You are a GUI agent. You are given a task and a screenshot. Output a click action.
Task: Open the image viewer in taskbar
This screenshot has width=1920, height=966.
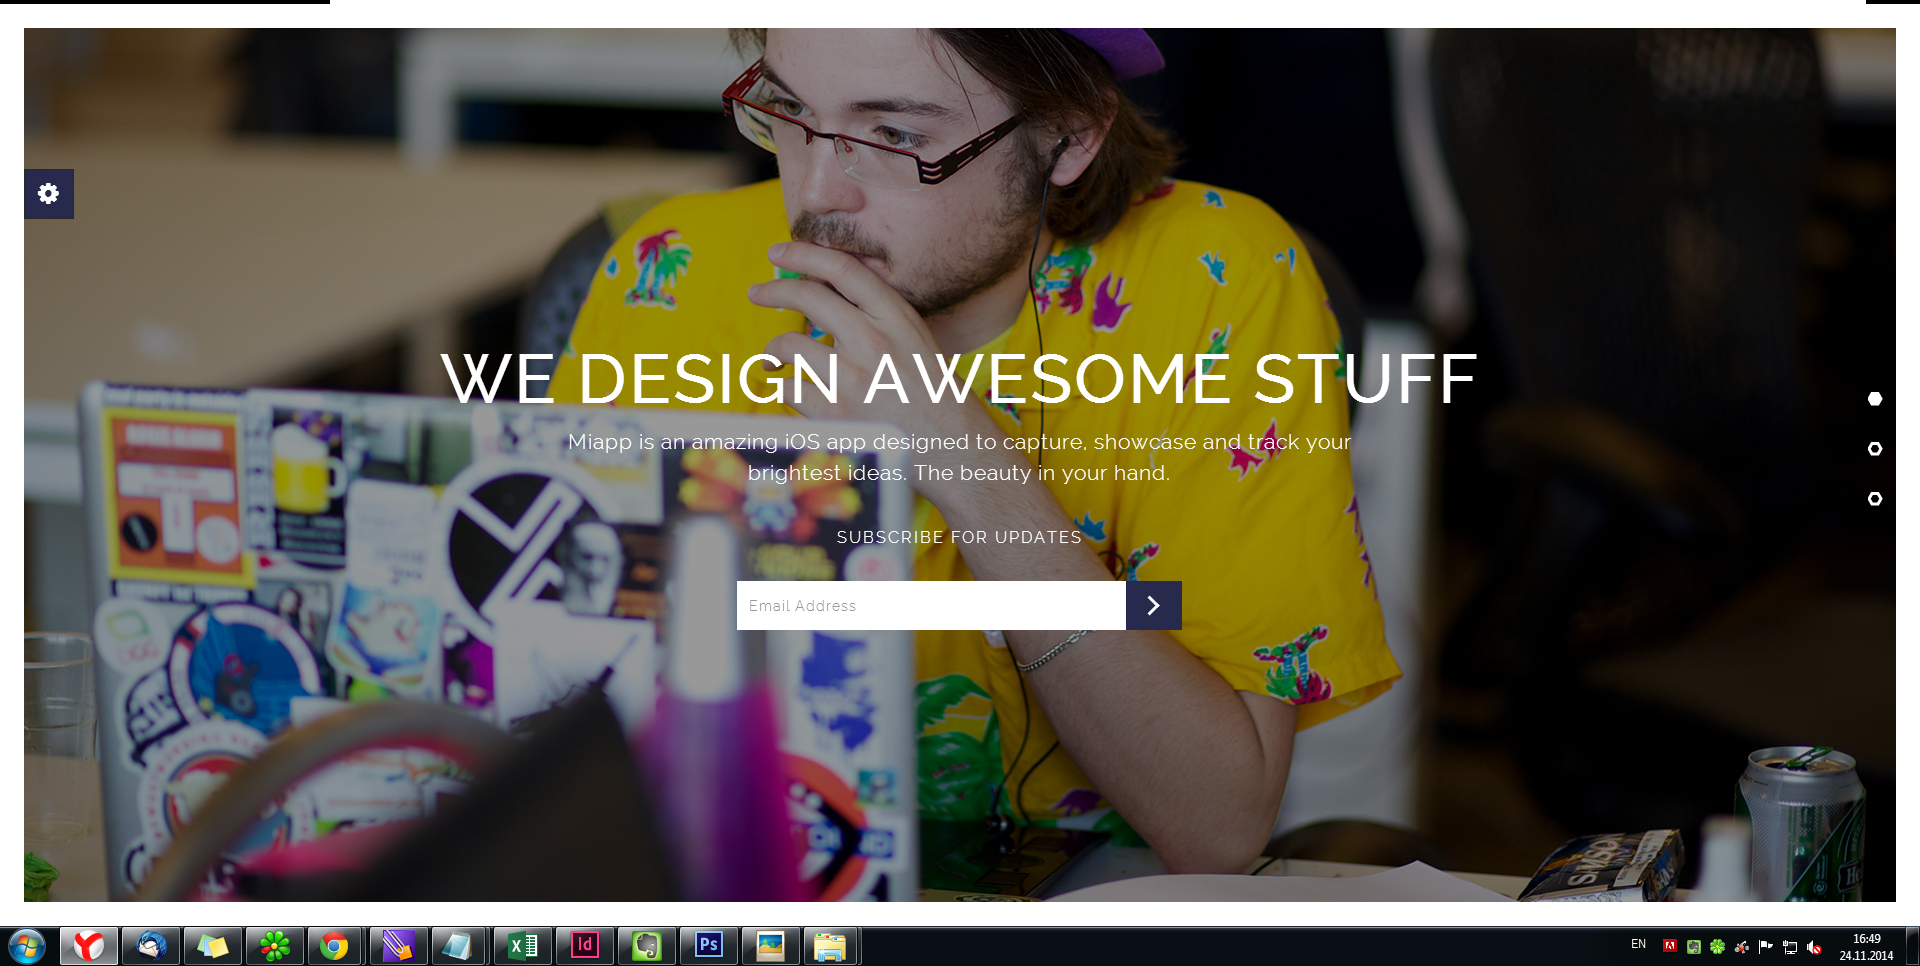[x=771, y=946]
